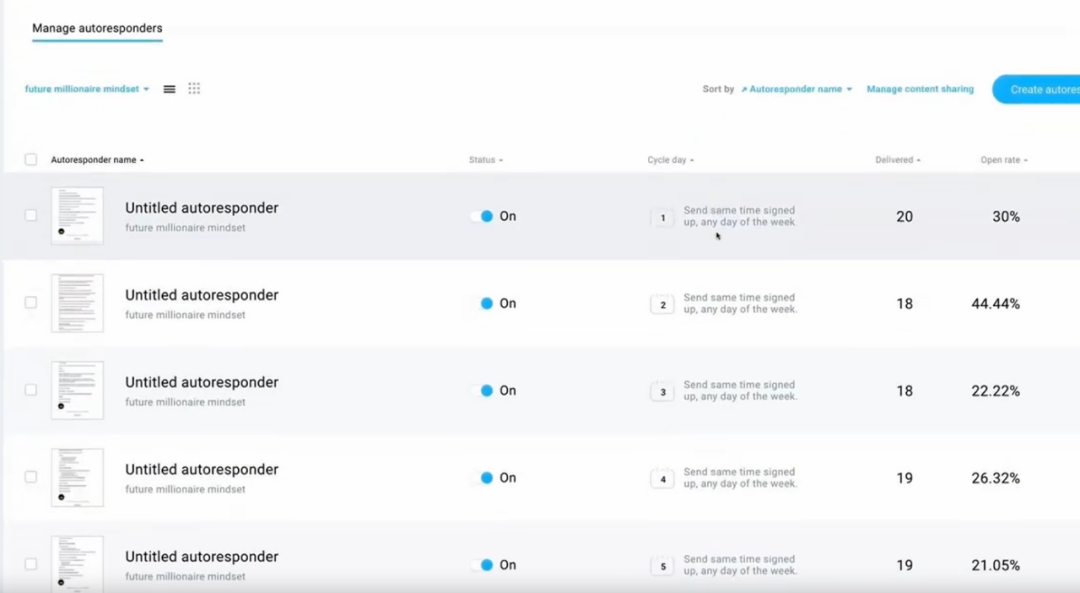
Task: Select the Manage autoresponders tab
Action: 97,28
